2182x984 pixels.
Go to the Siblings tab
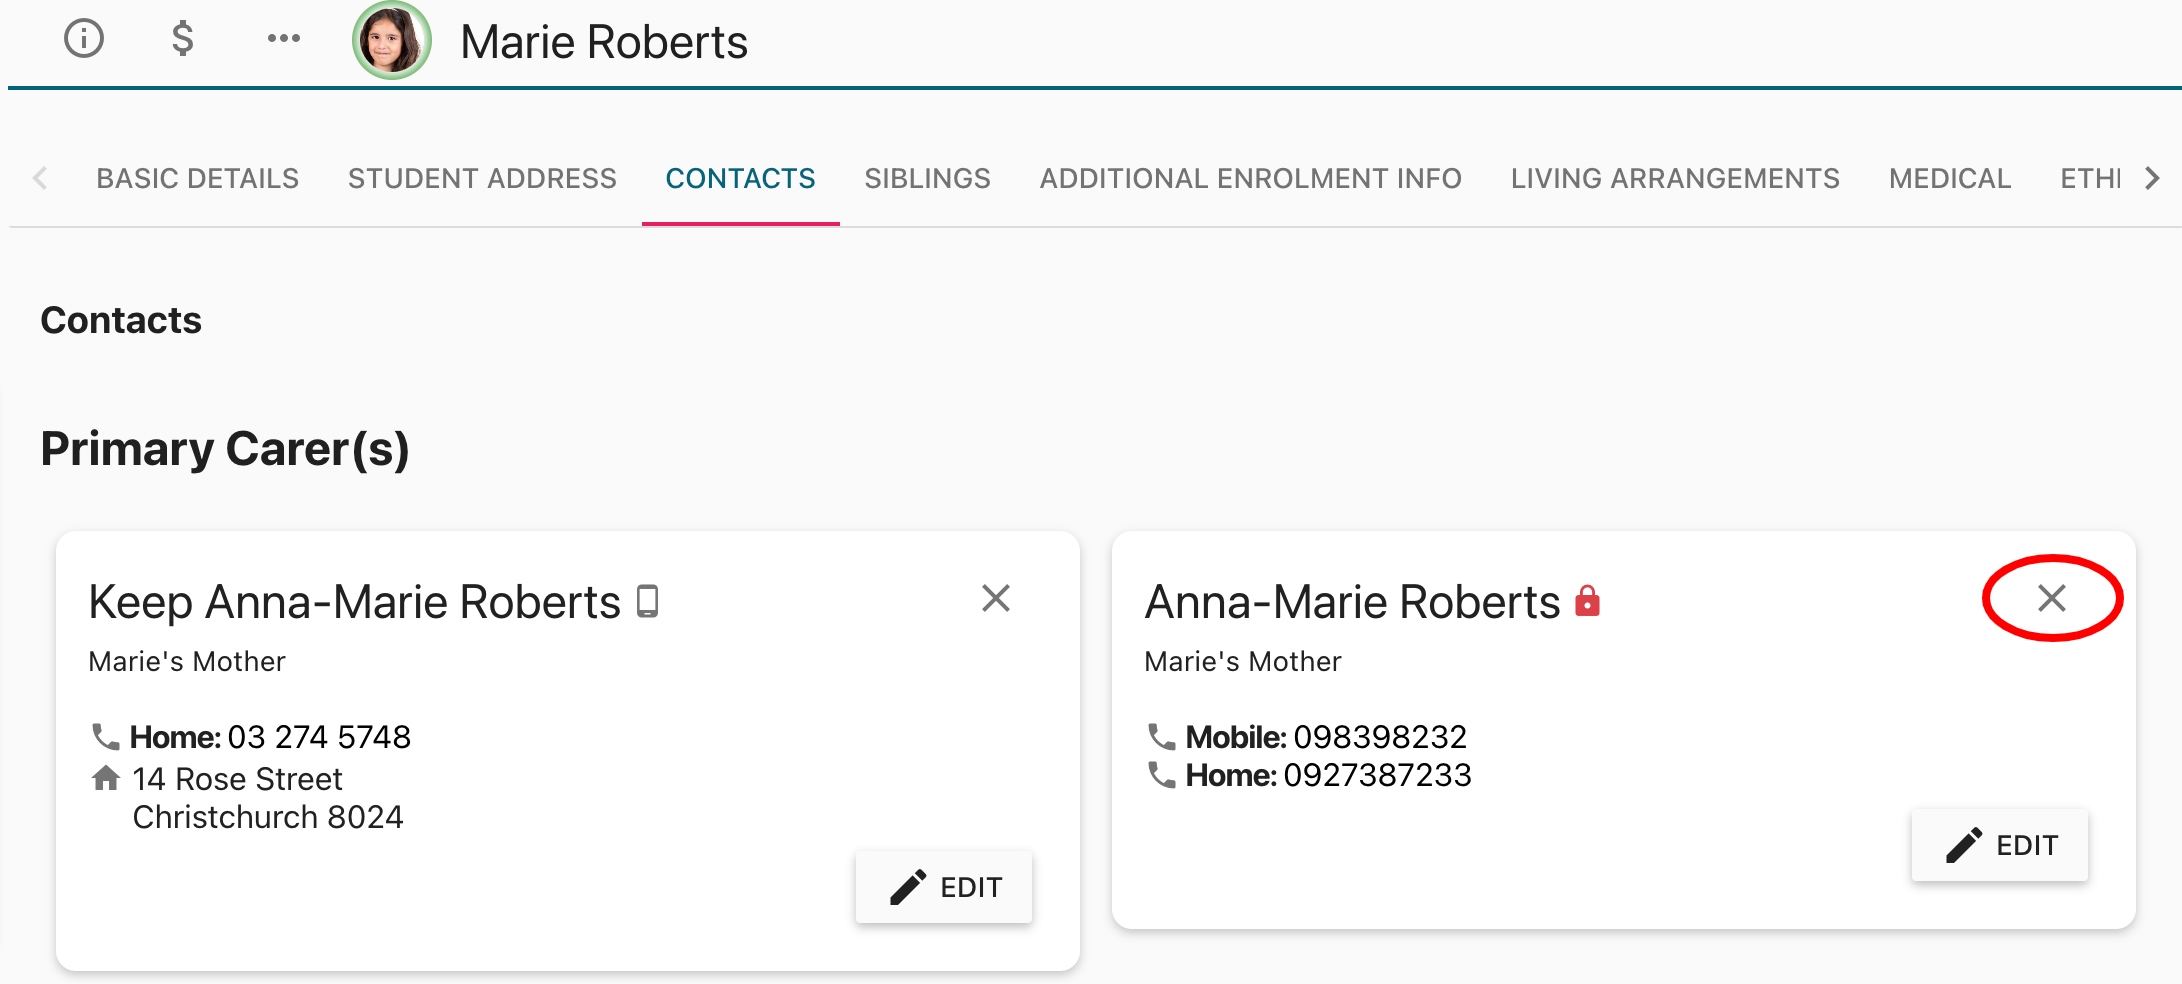(927, 178)
